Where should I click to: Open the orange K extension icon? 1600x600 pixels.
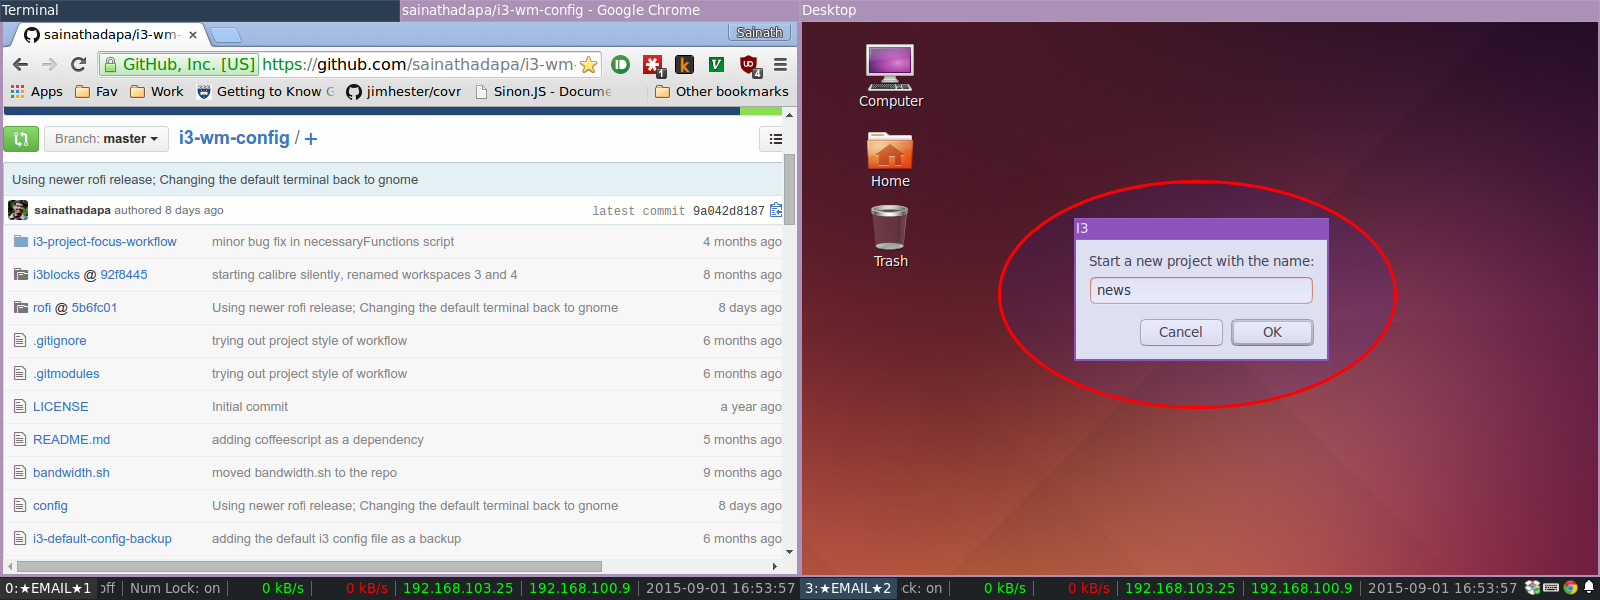click(x=685, y=64)
